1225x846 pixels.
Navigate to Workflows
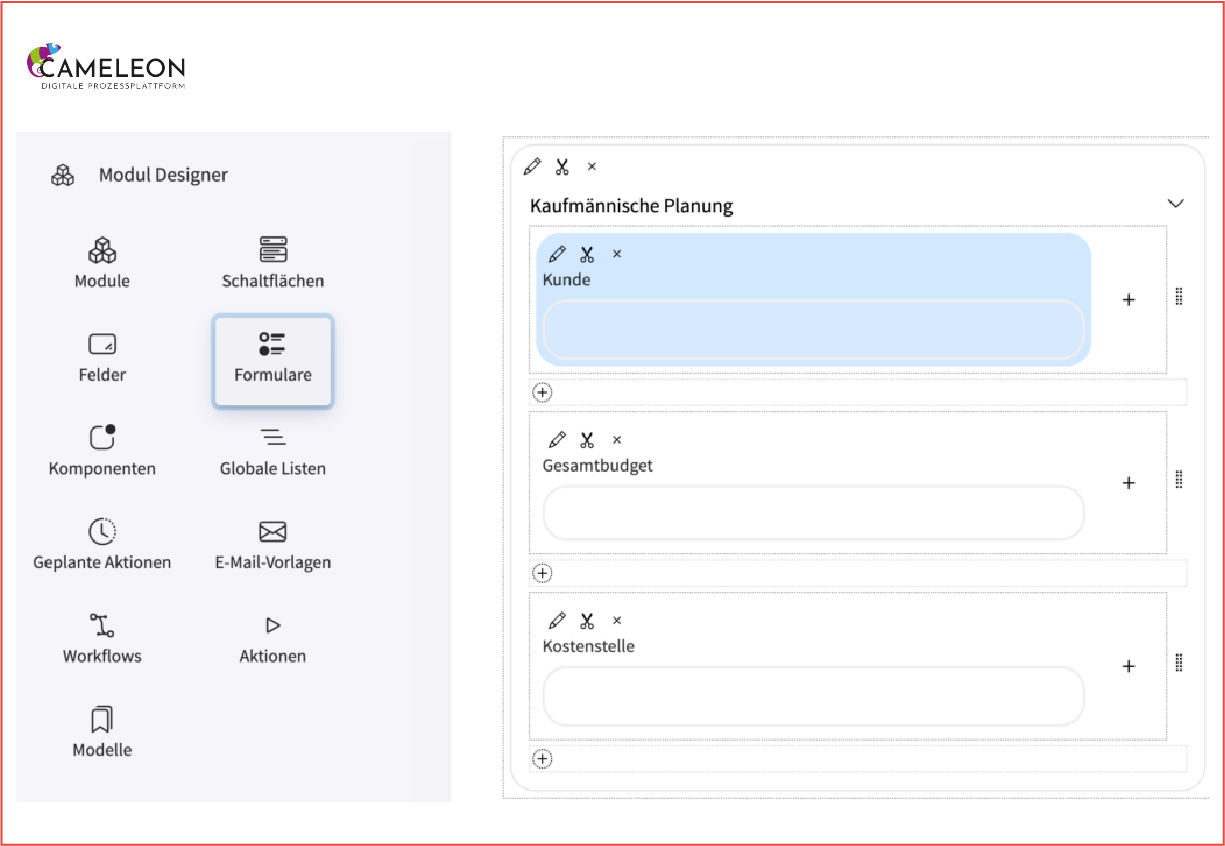102,638
